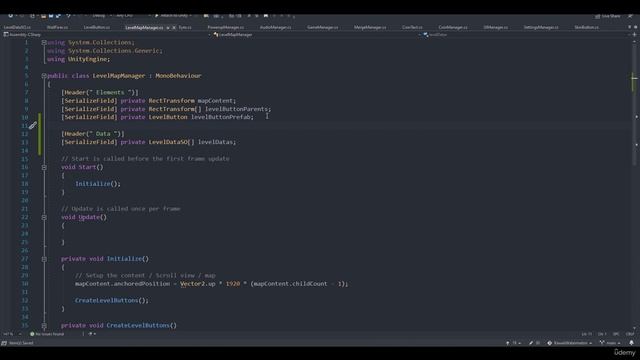
Task: Click the mapContent field name
Action: [x=216, y=100]
